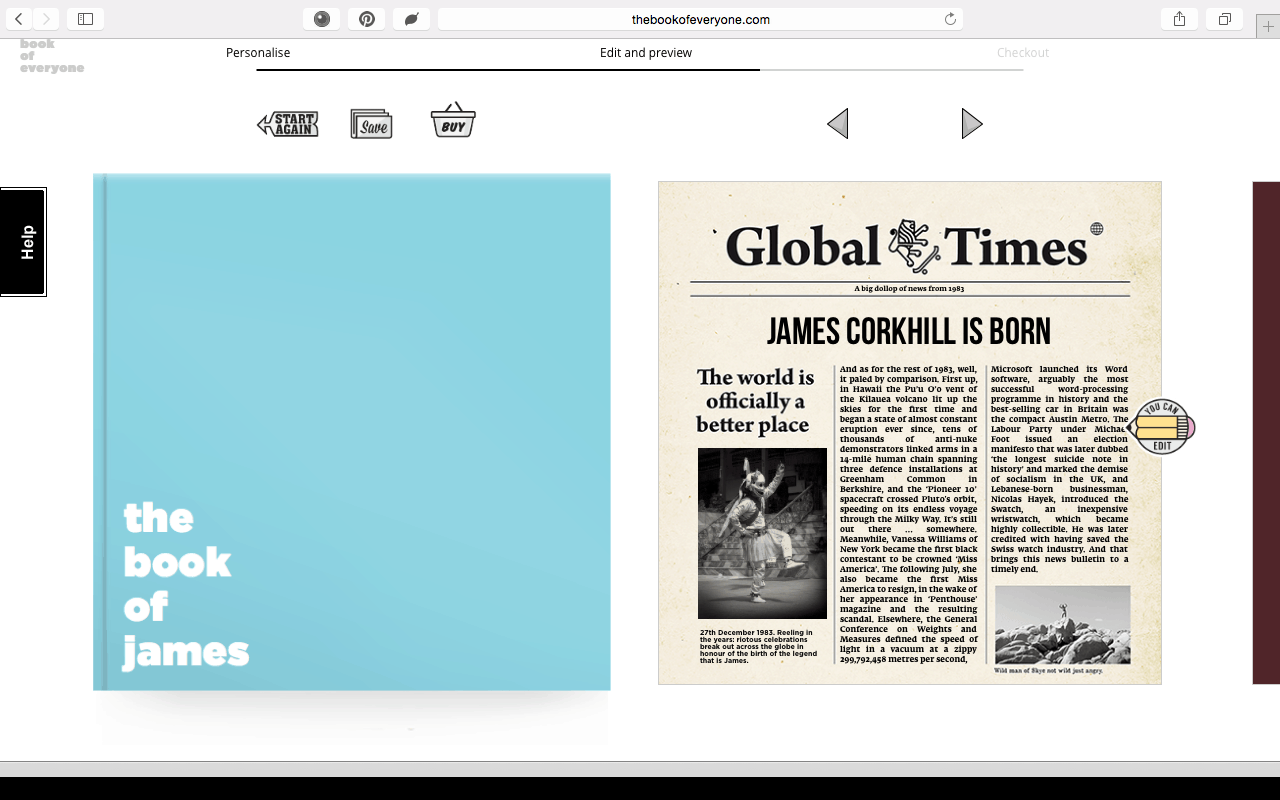The height and width of the screenshot is (800, 1280).
Task: Select the Edit and preview step
Action: pos(646,53)
